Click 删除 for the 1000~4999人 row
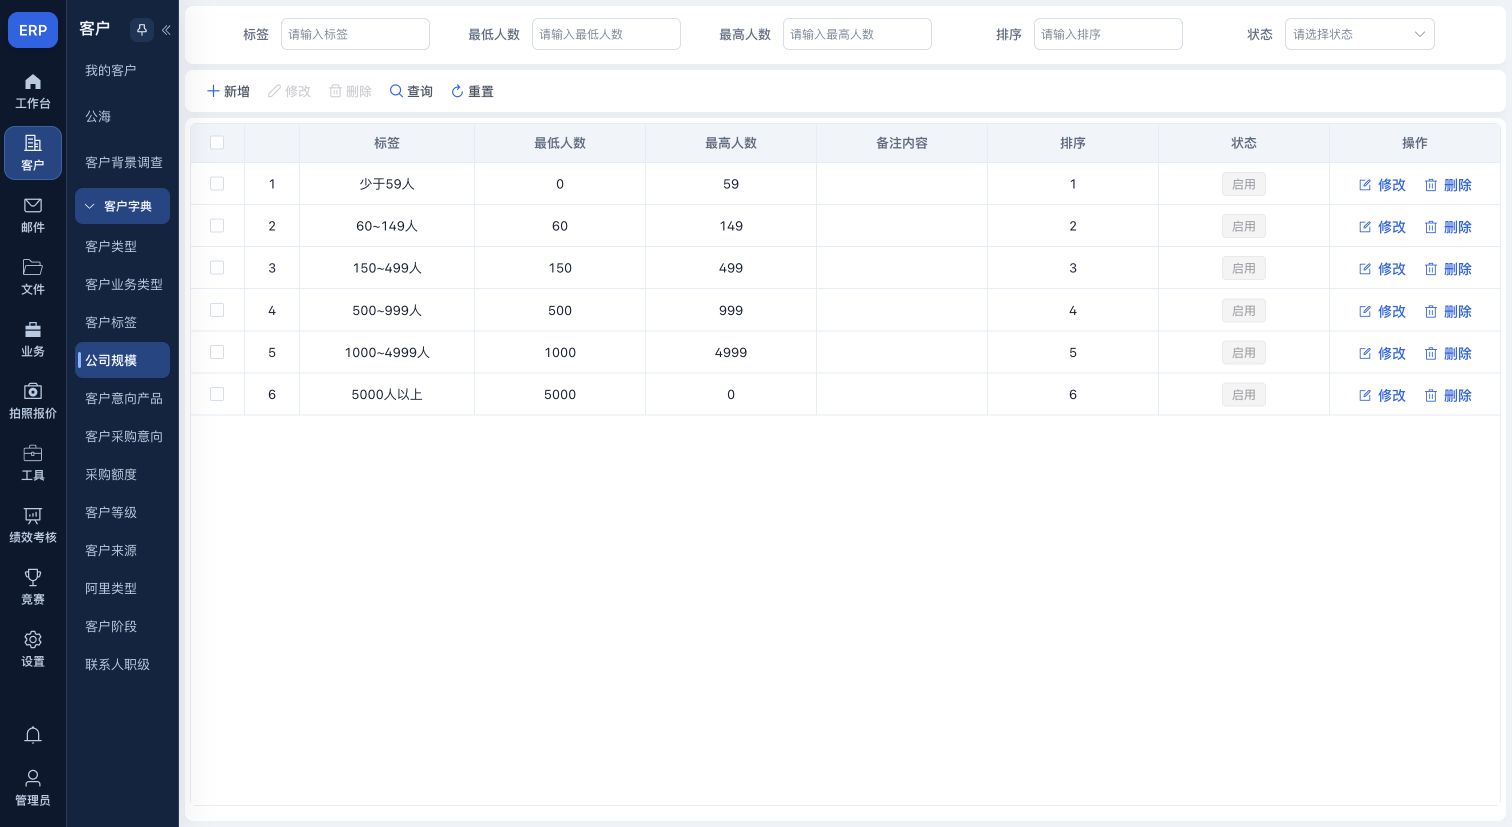 point(1448,353)
